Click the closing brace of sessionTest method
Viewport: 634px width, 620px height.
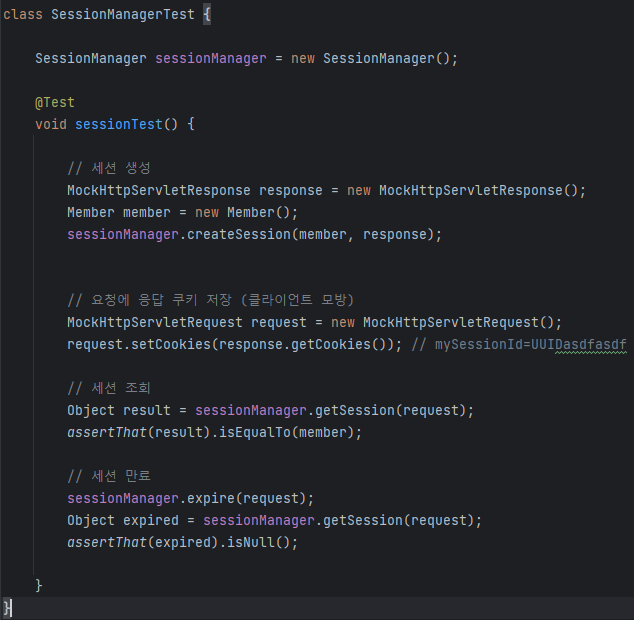coord(39,586)
